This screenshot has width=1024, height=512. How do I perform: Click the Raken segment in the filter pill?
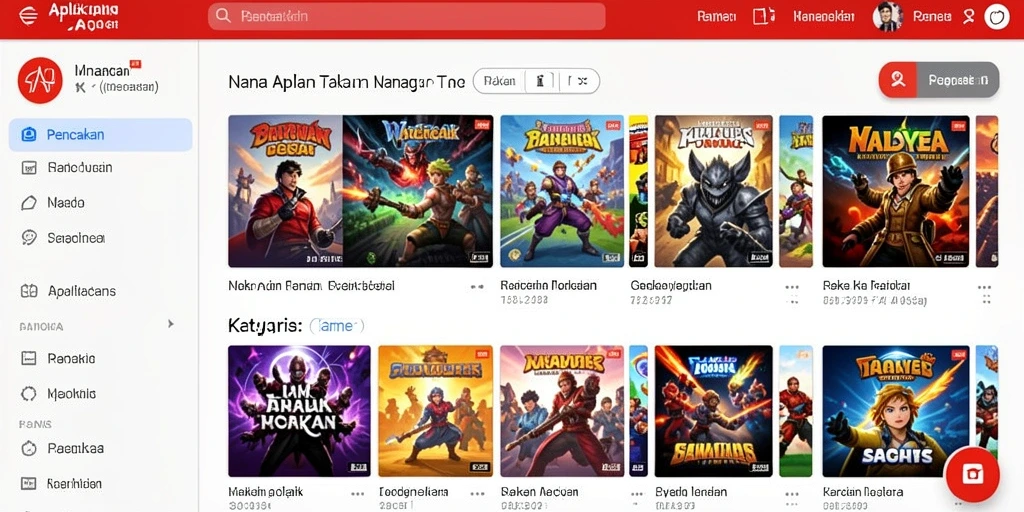coord(500,82)
